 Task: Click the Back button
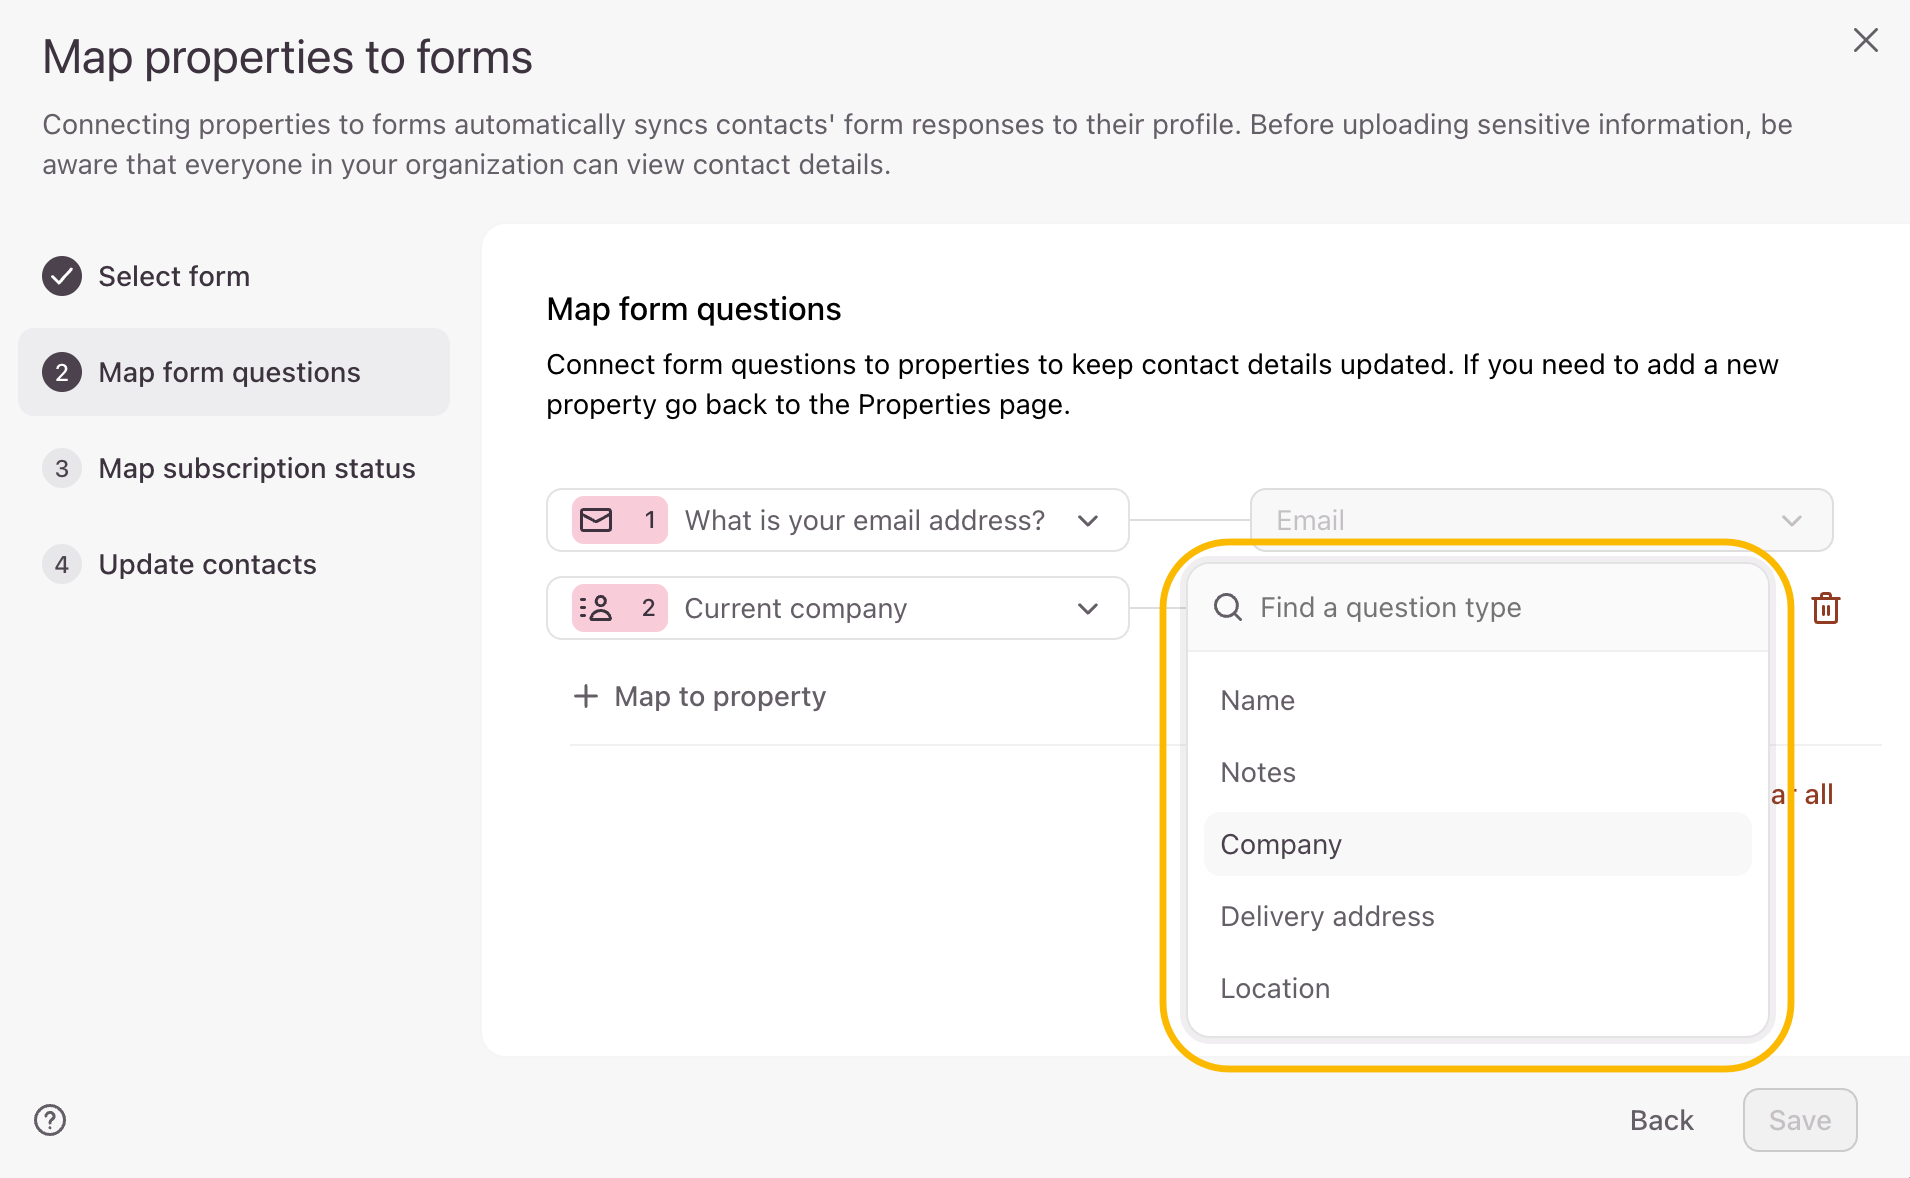coord(1661,1120)
